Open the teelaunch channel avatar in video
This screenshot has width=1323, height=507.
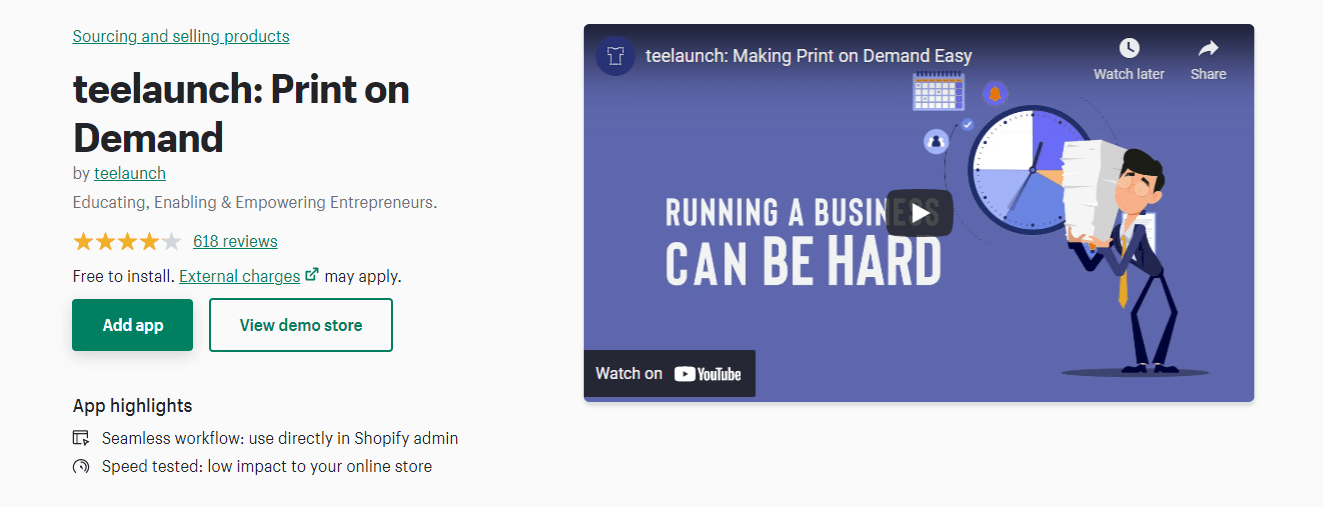[x=615, y=56]
